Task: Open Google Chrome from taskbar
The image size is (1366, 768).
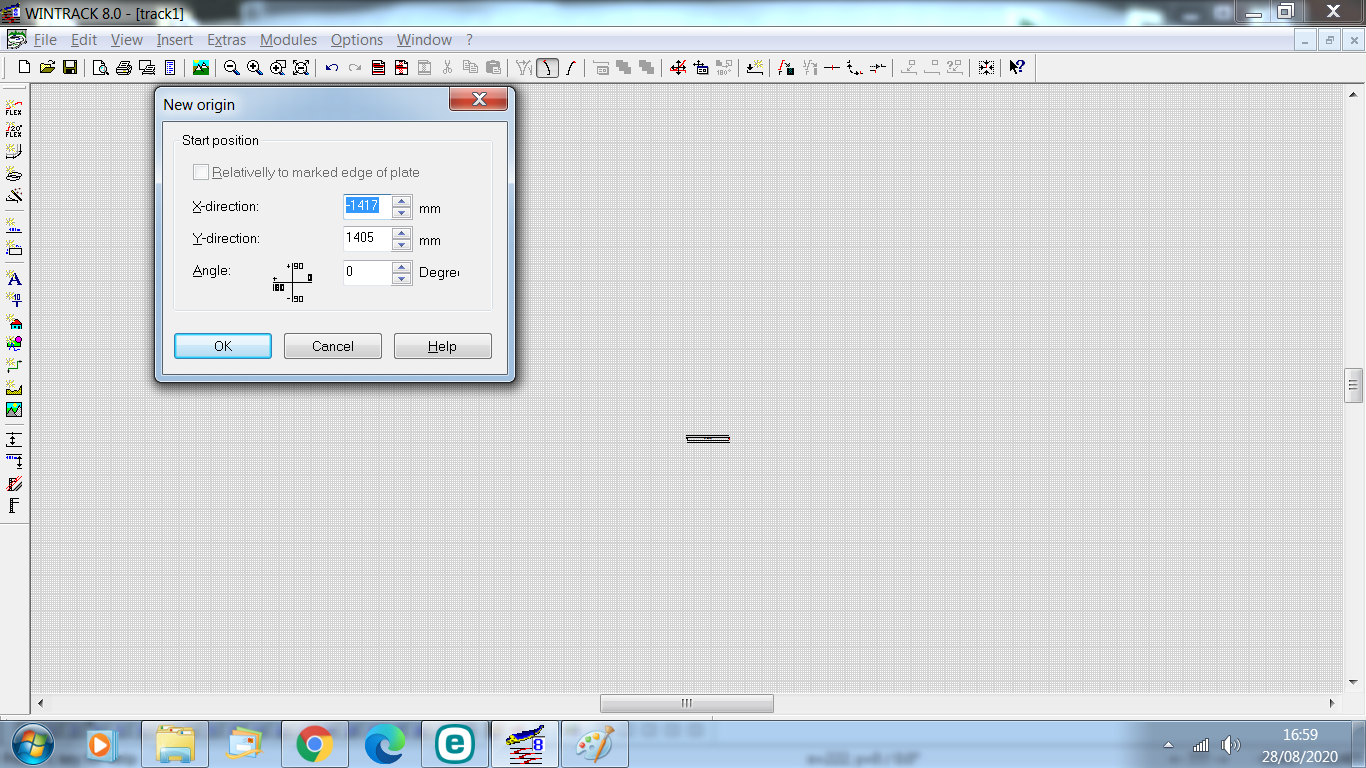Action: pyautogui.click(x=315, y=745)
